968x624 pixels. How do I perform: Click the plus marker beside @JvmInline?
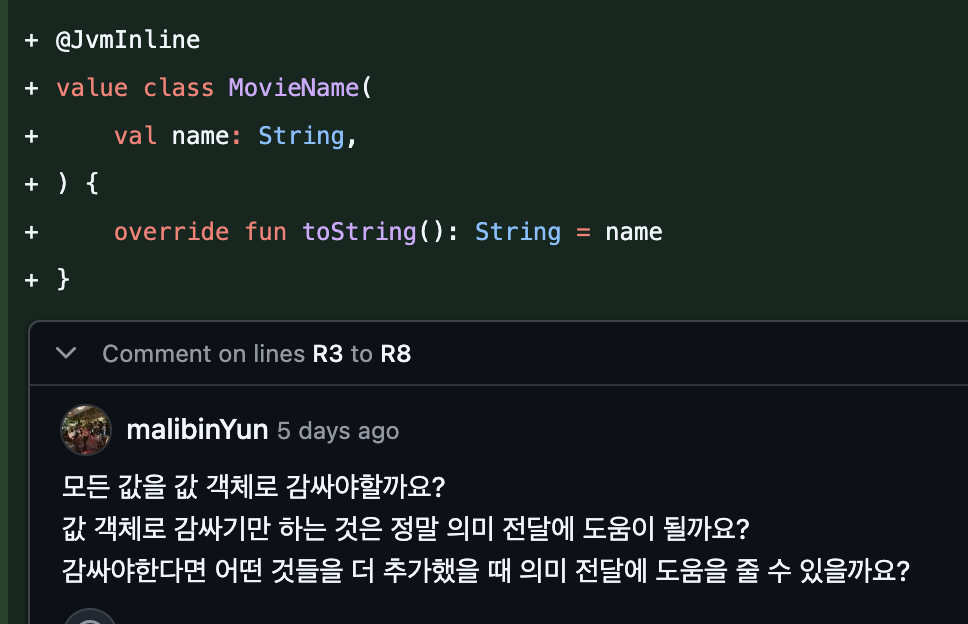point(31,41)
